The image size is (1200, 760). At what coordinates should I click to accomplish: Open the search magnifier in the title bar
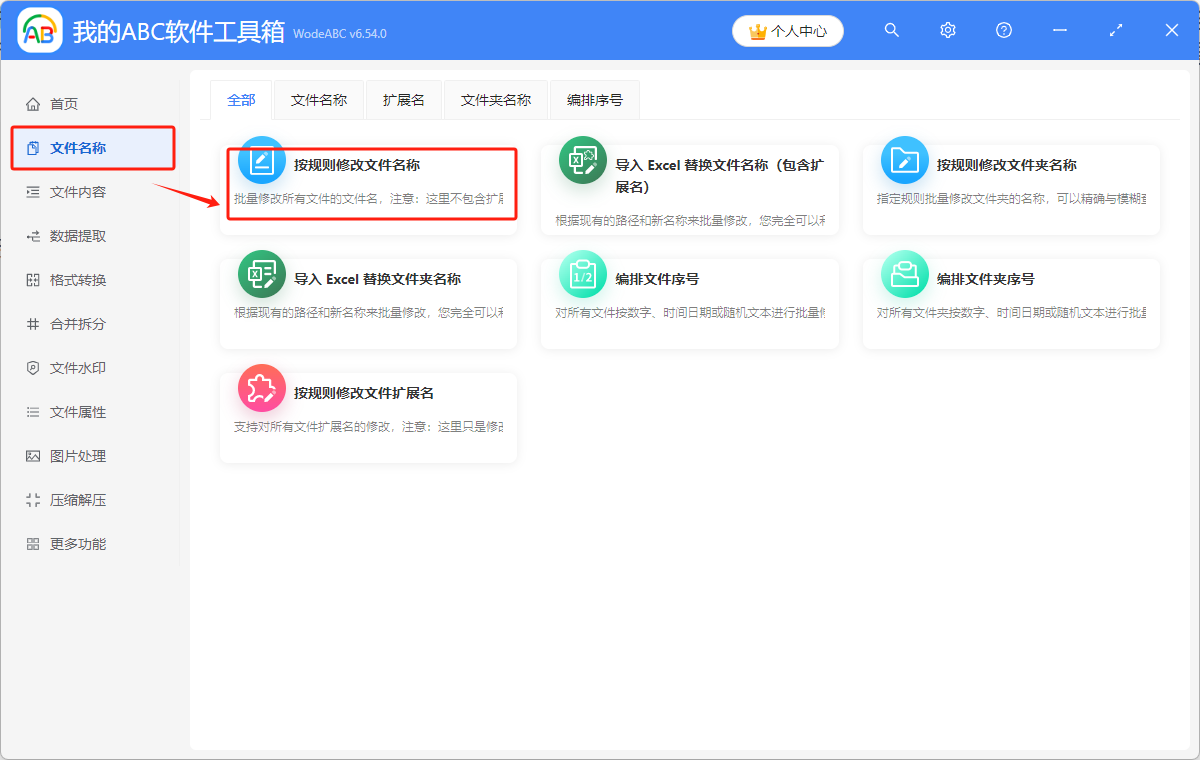891,30
